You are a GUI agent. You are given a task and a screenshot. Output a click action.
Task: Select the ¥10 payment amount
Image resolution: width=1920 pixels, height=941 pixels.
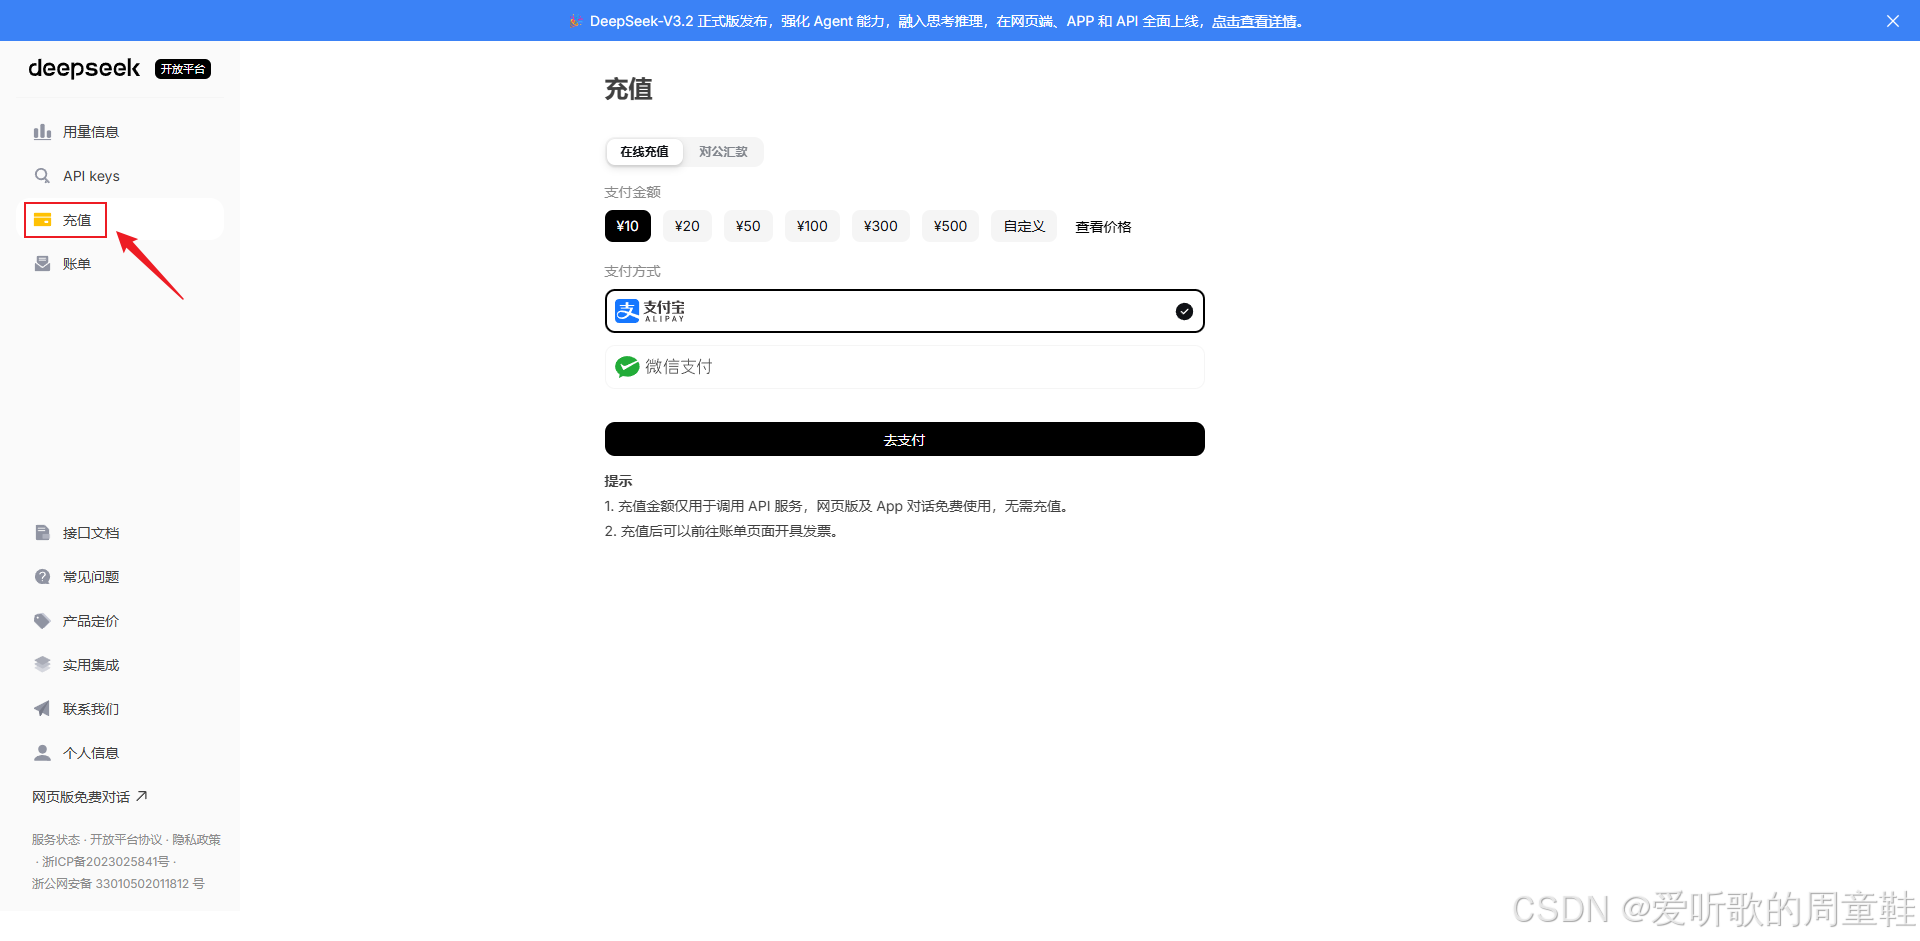click(627, 226)
